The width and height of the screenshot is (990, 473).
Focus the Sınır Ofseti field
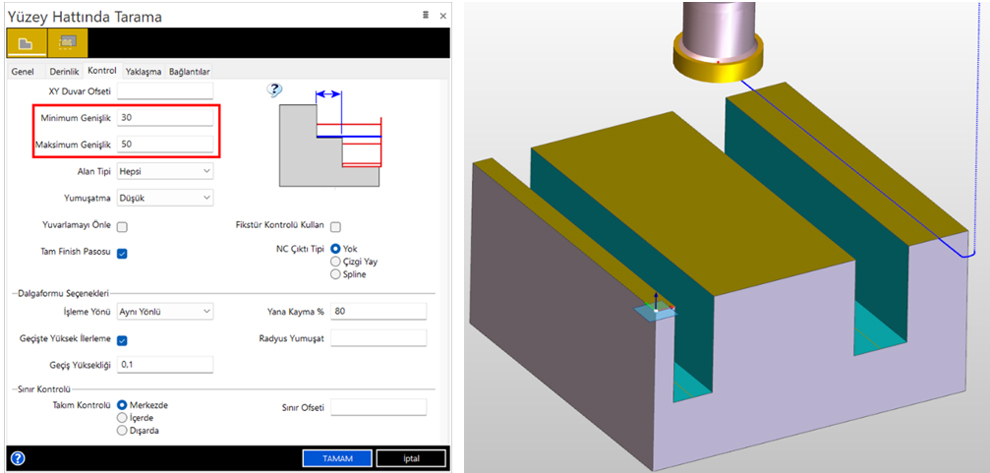[x=378, y=407]
